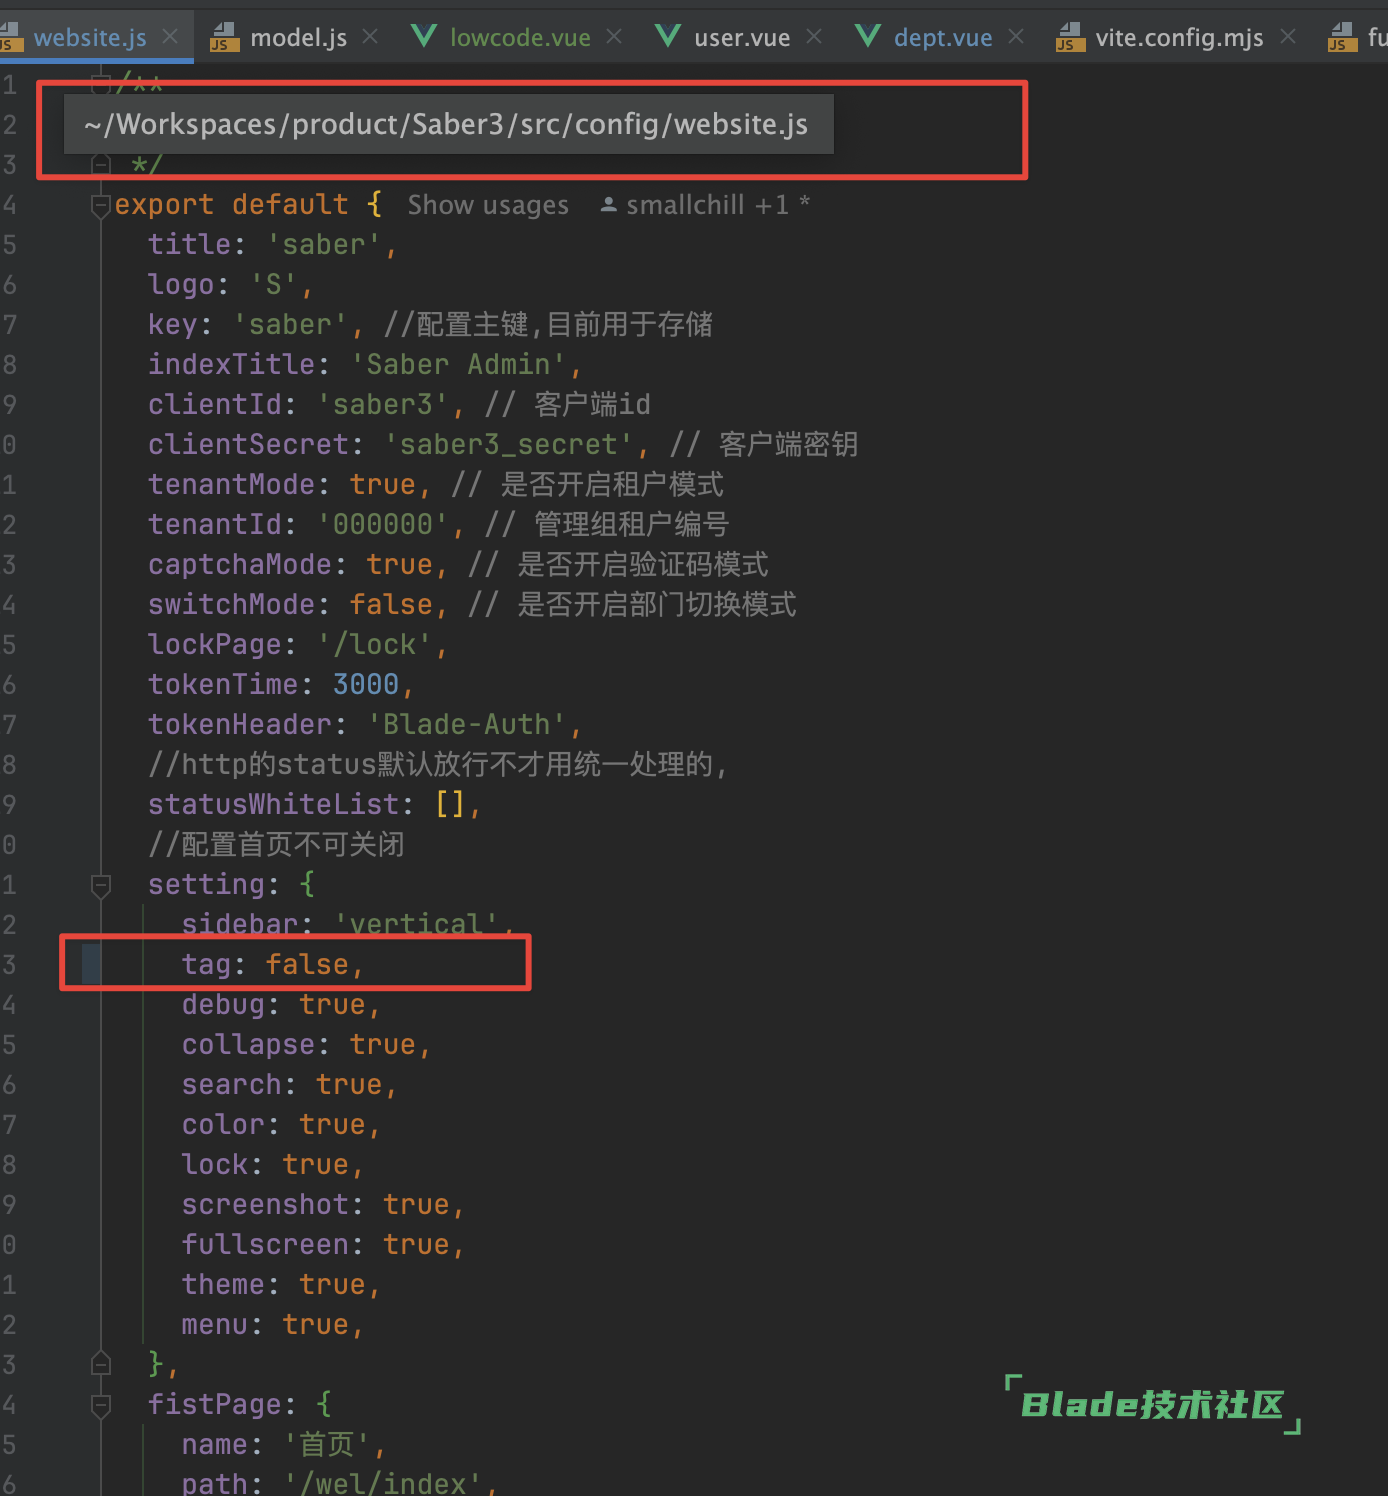
Task: Click the menu: true line
Action: (x=272, y=1325)
